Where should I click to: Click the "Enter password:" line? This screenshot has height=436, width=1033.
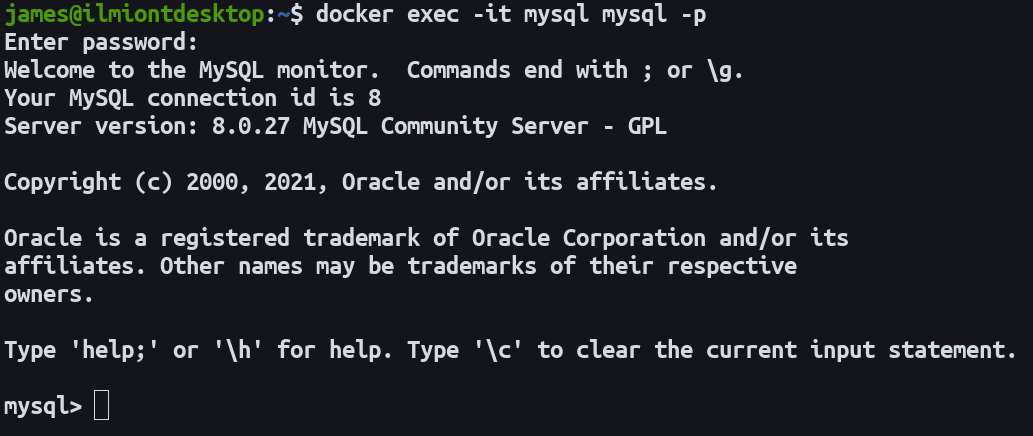pos(101,43)
